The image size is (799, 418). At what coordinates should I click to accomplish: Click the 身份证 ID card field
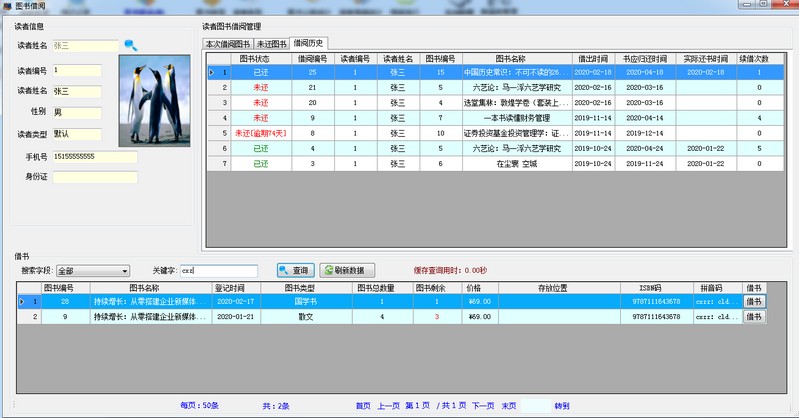coord(95,177)
